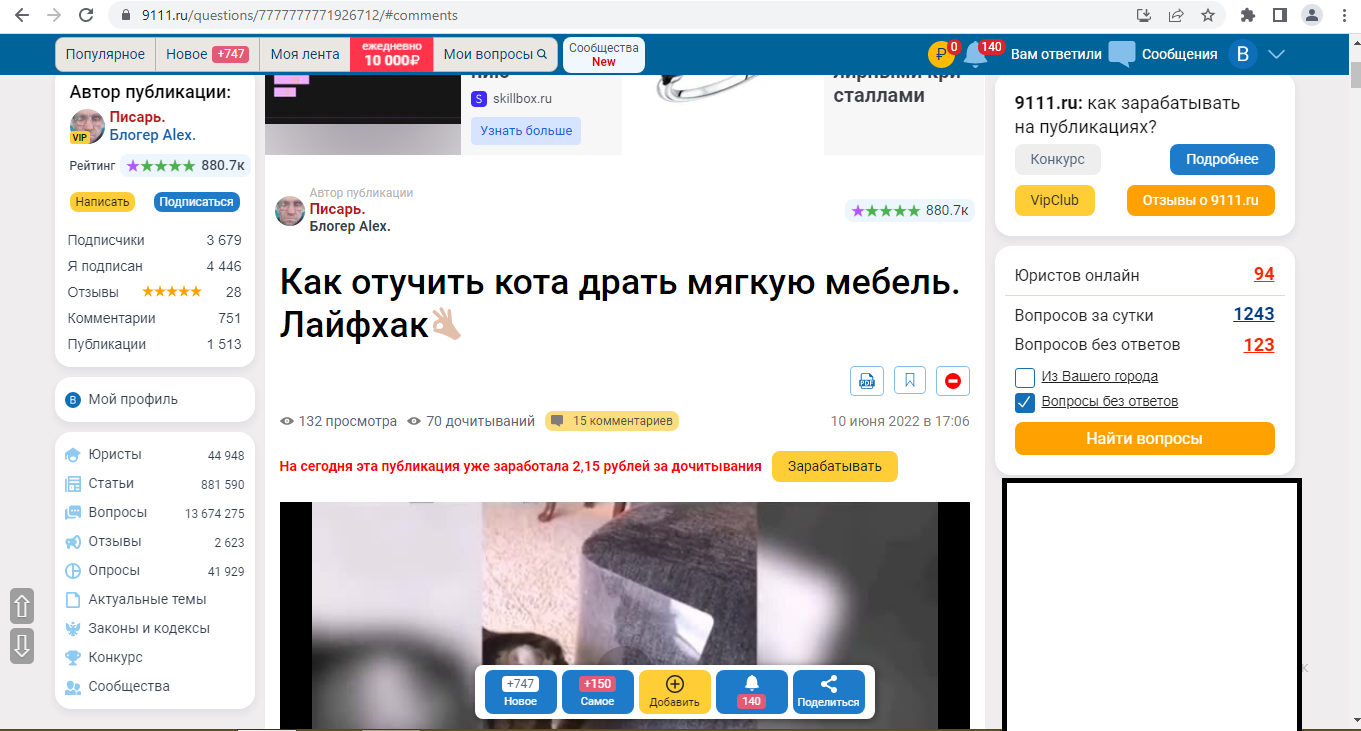Open the Конкурс trophy icon in sidebar

[72, 658]
